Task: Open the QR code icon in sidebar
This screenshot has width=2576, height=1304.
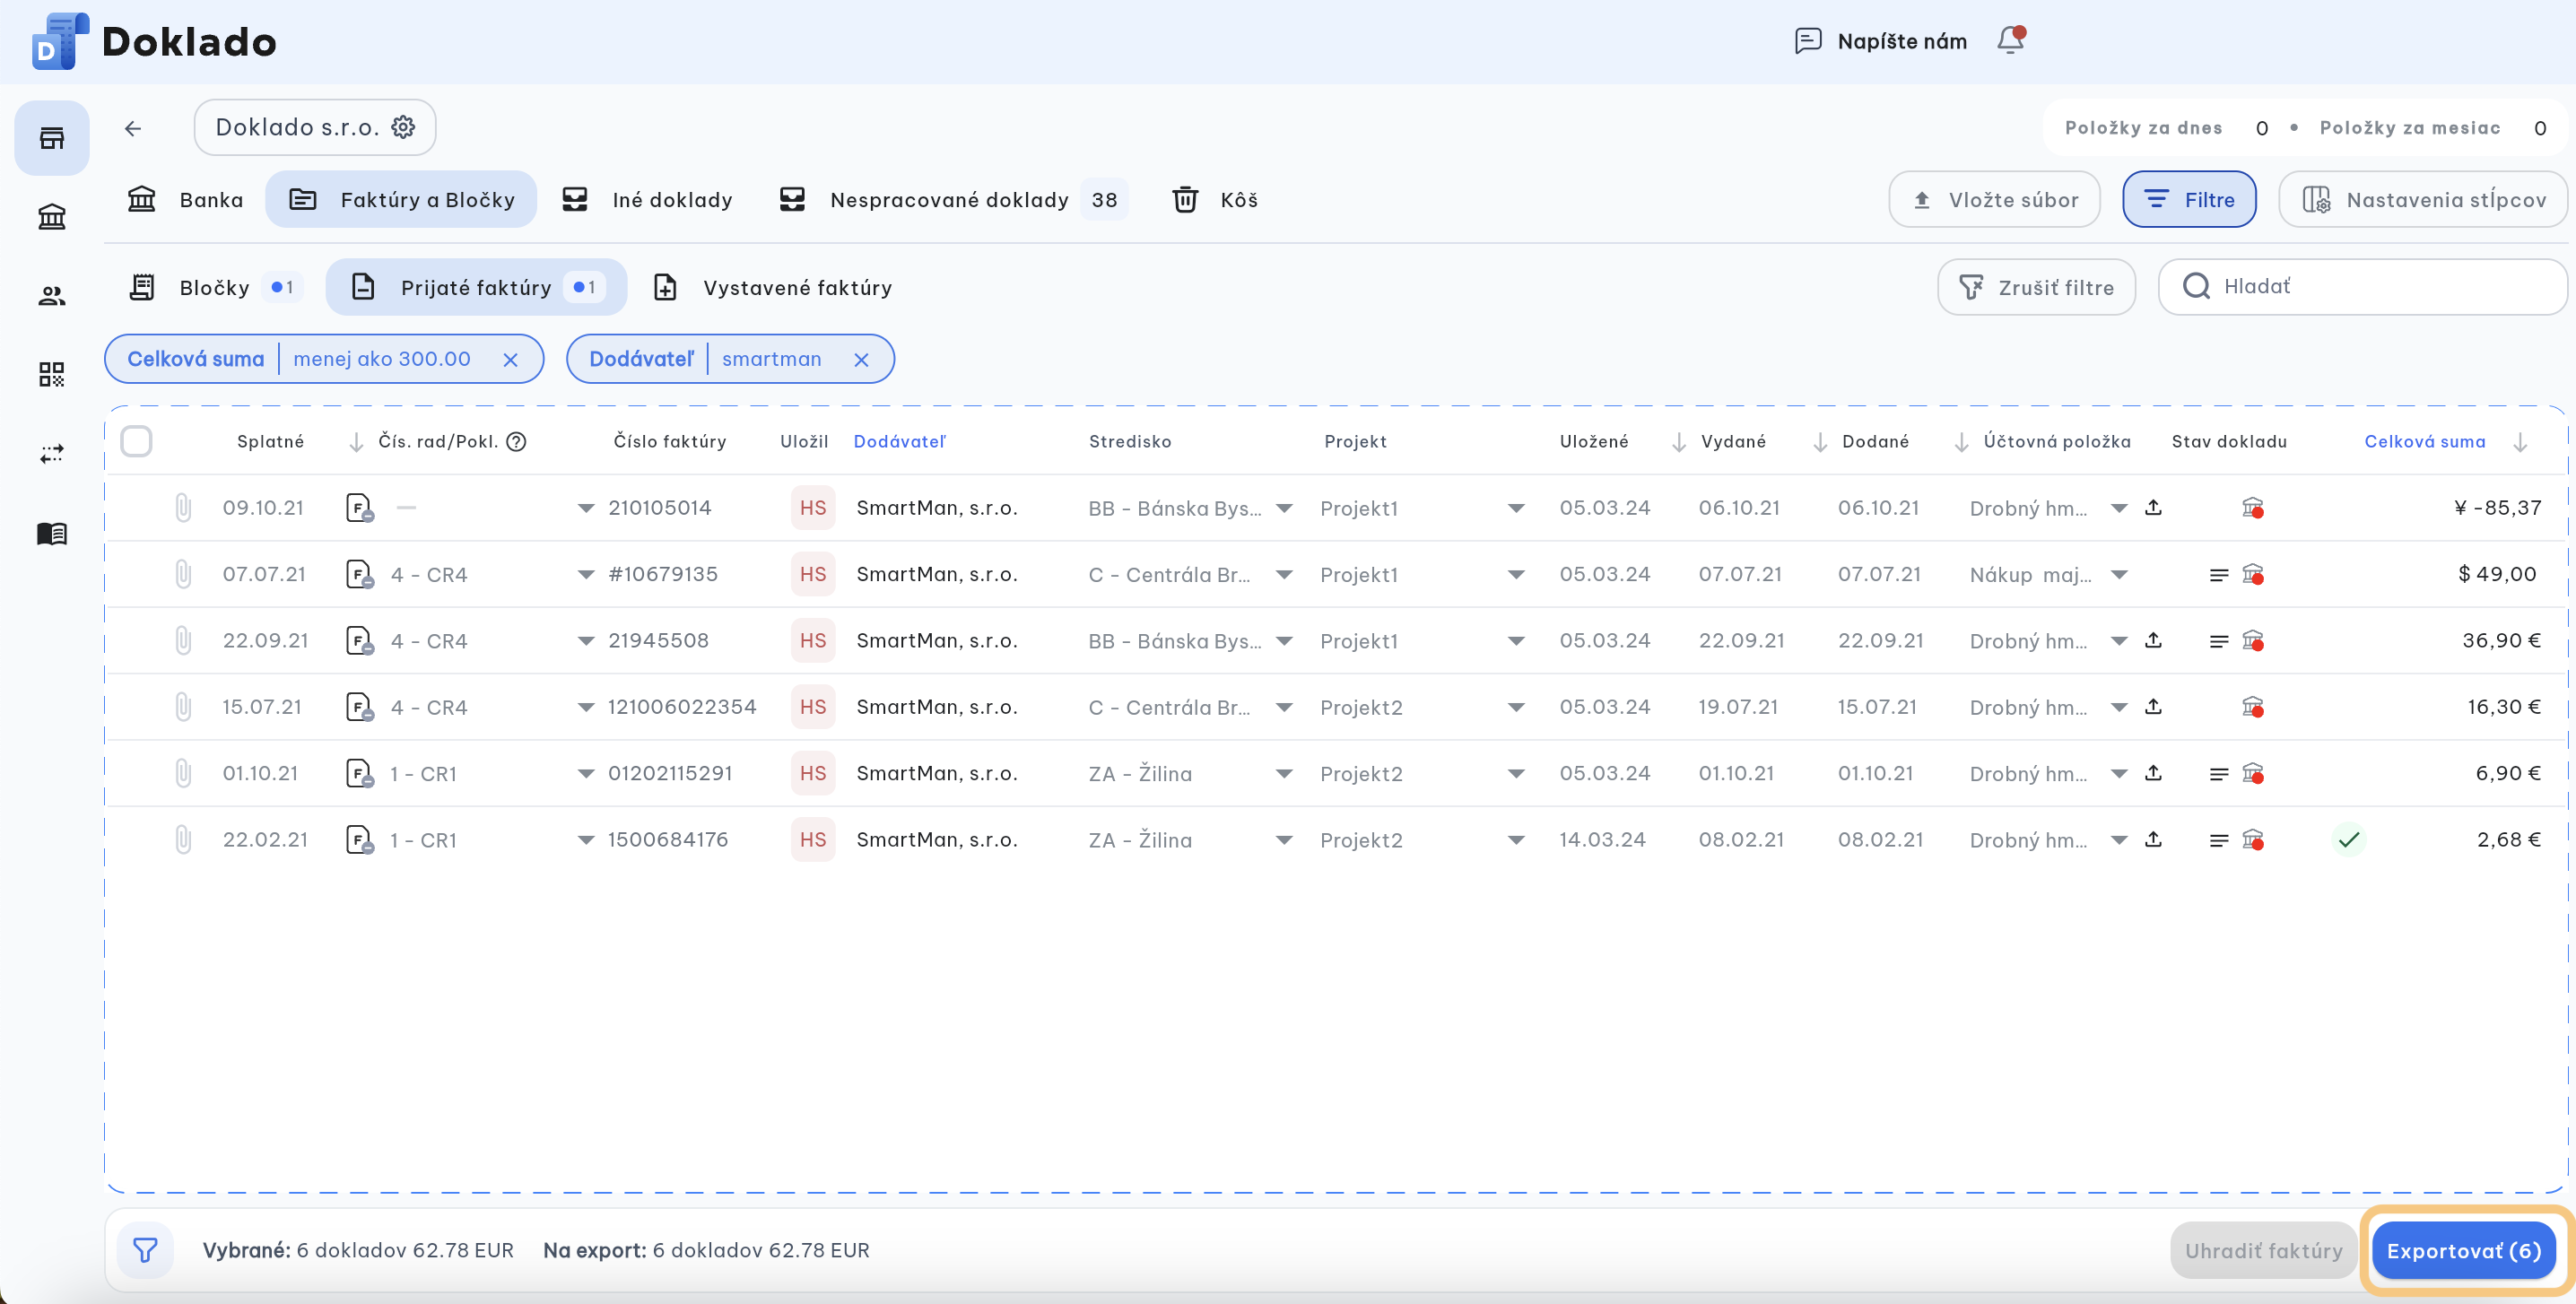Action: point(52,375)
